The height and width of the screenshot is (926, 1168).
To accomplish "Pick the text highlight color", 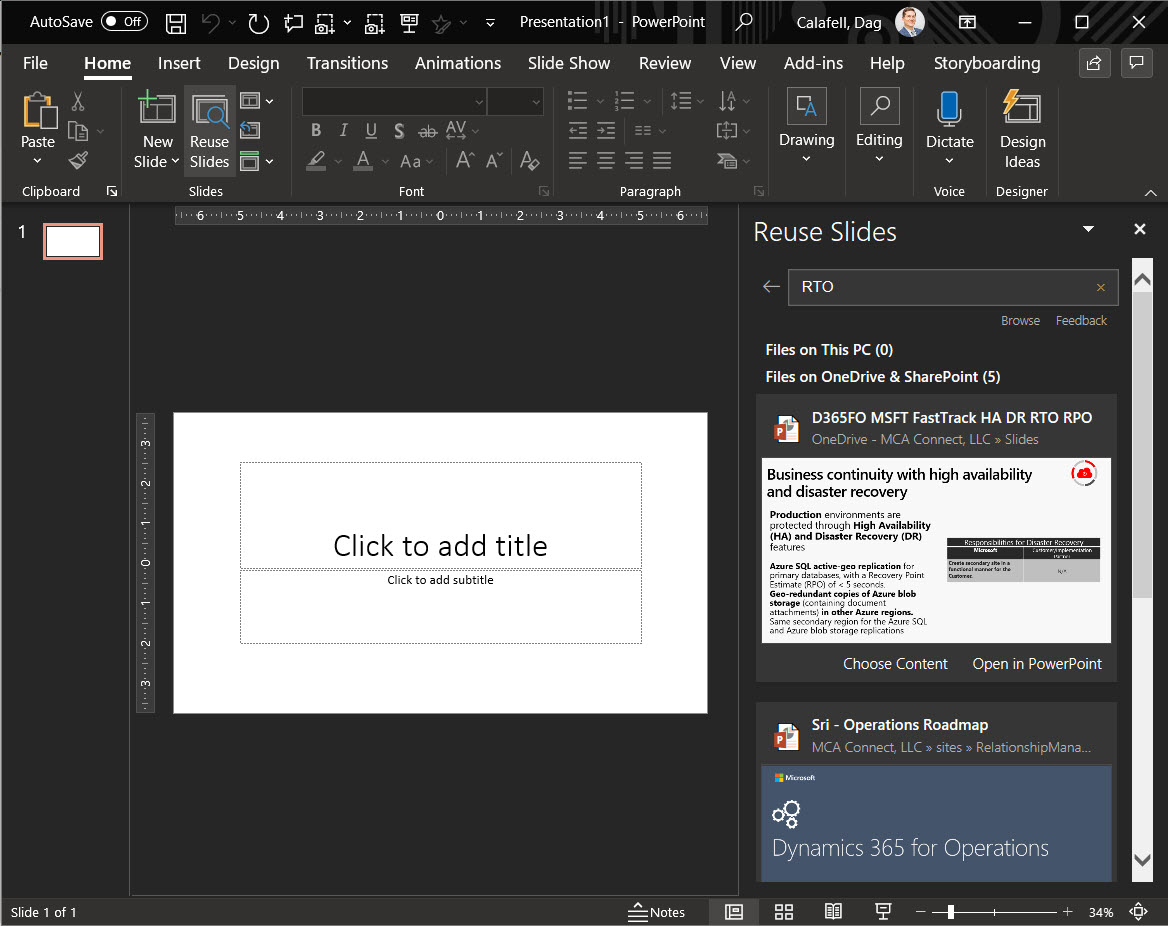I will (316, 160).
